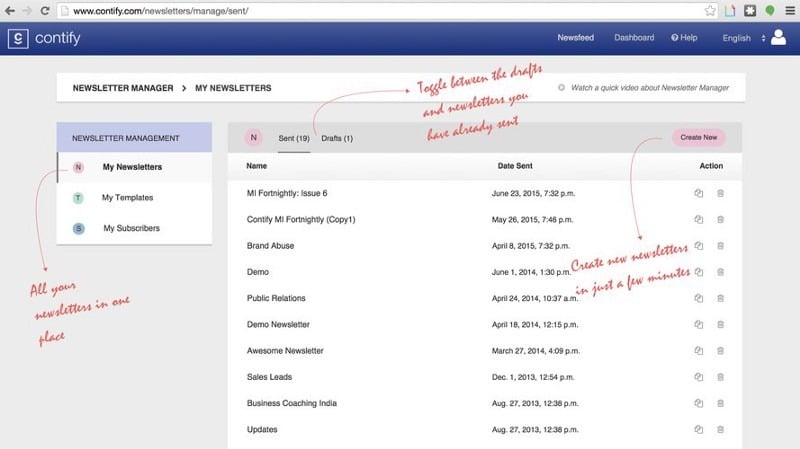This screenshot has height=449, width=800.
Task: Click the N icon beside My Newsletters
Action: click(78, 167)
